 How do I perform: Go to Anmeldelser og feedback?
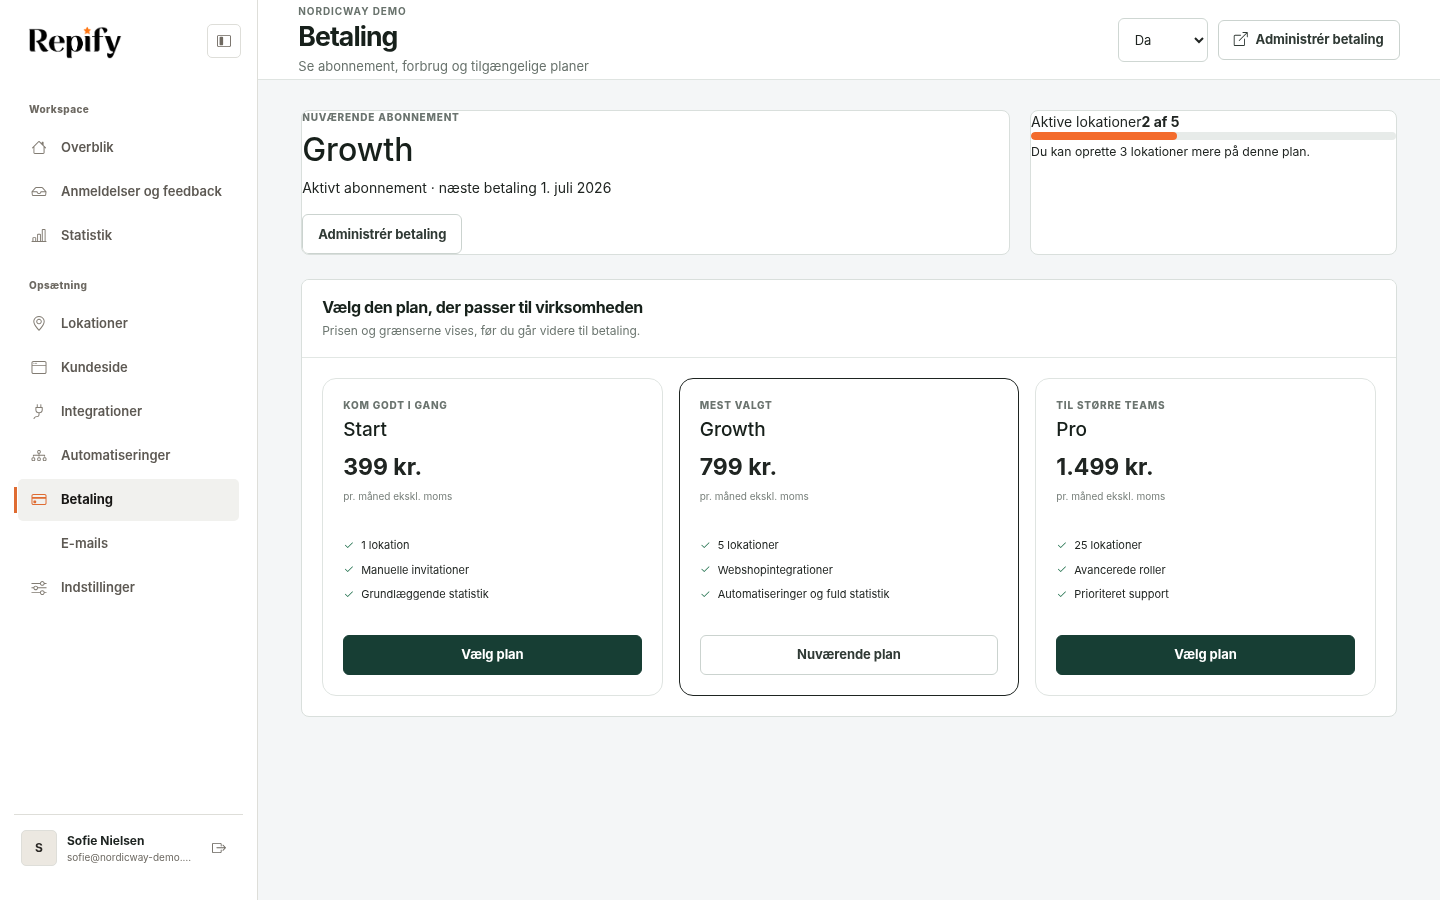point(128,191)
